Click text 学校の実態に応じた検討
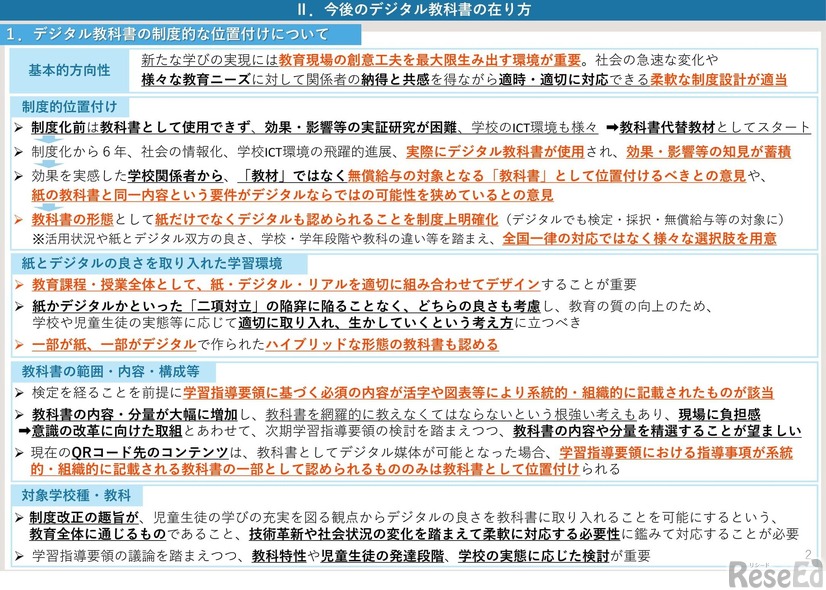Screen dimensions: 826x590 534,556
